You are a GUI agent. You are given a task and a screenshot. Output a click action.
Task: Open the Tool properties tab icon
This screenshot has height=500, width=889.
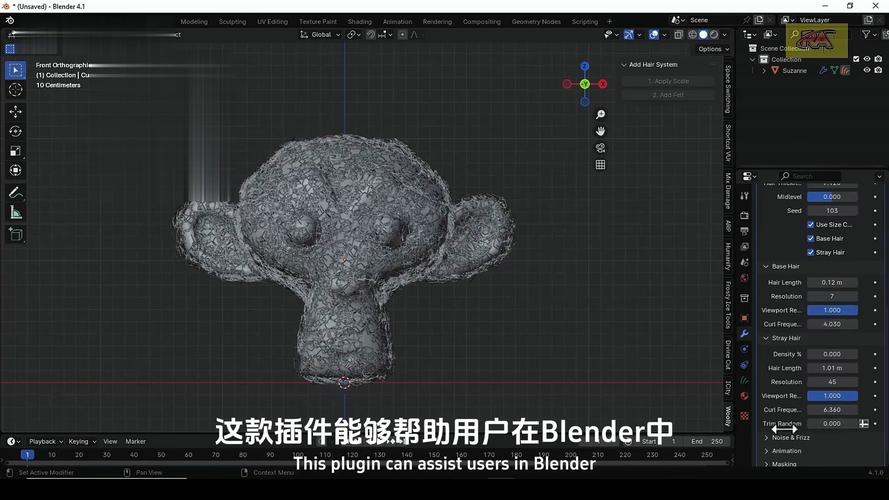(744, 196)
